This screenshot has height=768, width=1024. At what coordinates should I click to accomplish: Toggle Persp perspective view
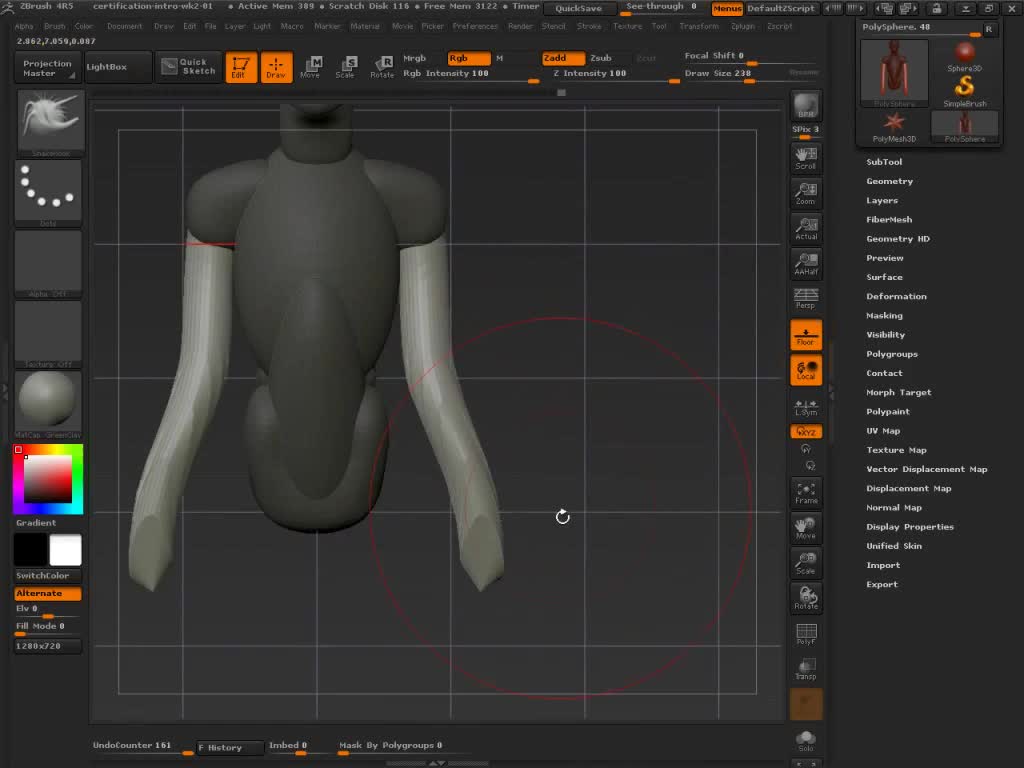[806, 298]
